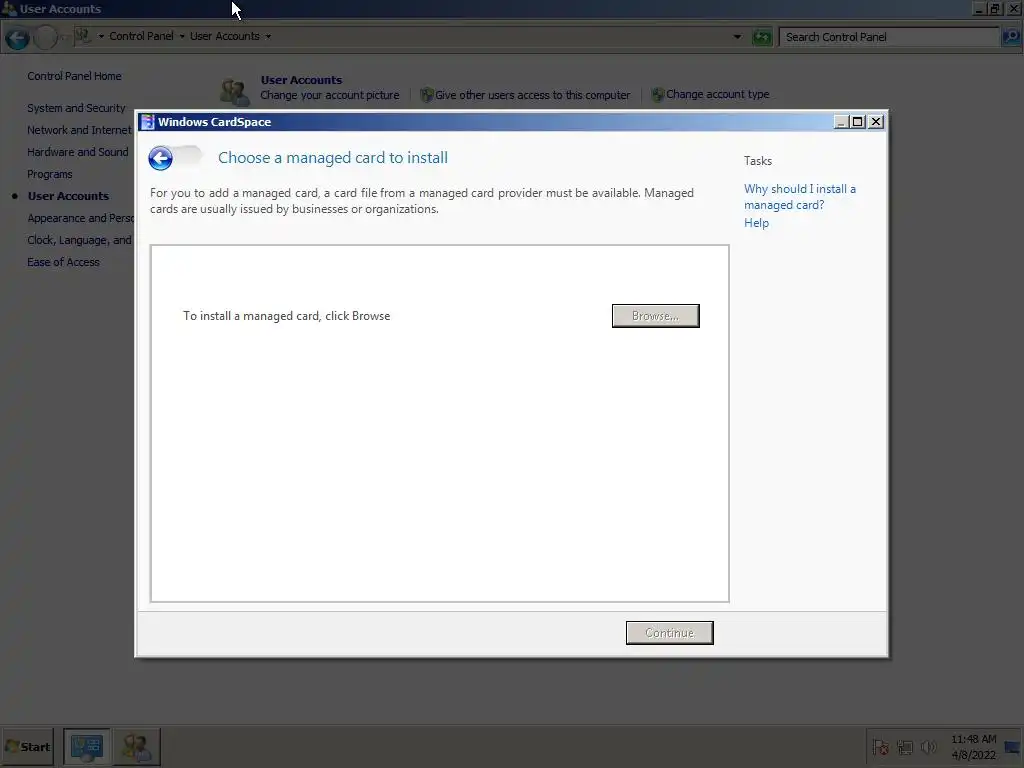Click the User Accounts address bar icon
This screenshot has width=1024, height=768.
point(82,36)
